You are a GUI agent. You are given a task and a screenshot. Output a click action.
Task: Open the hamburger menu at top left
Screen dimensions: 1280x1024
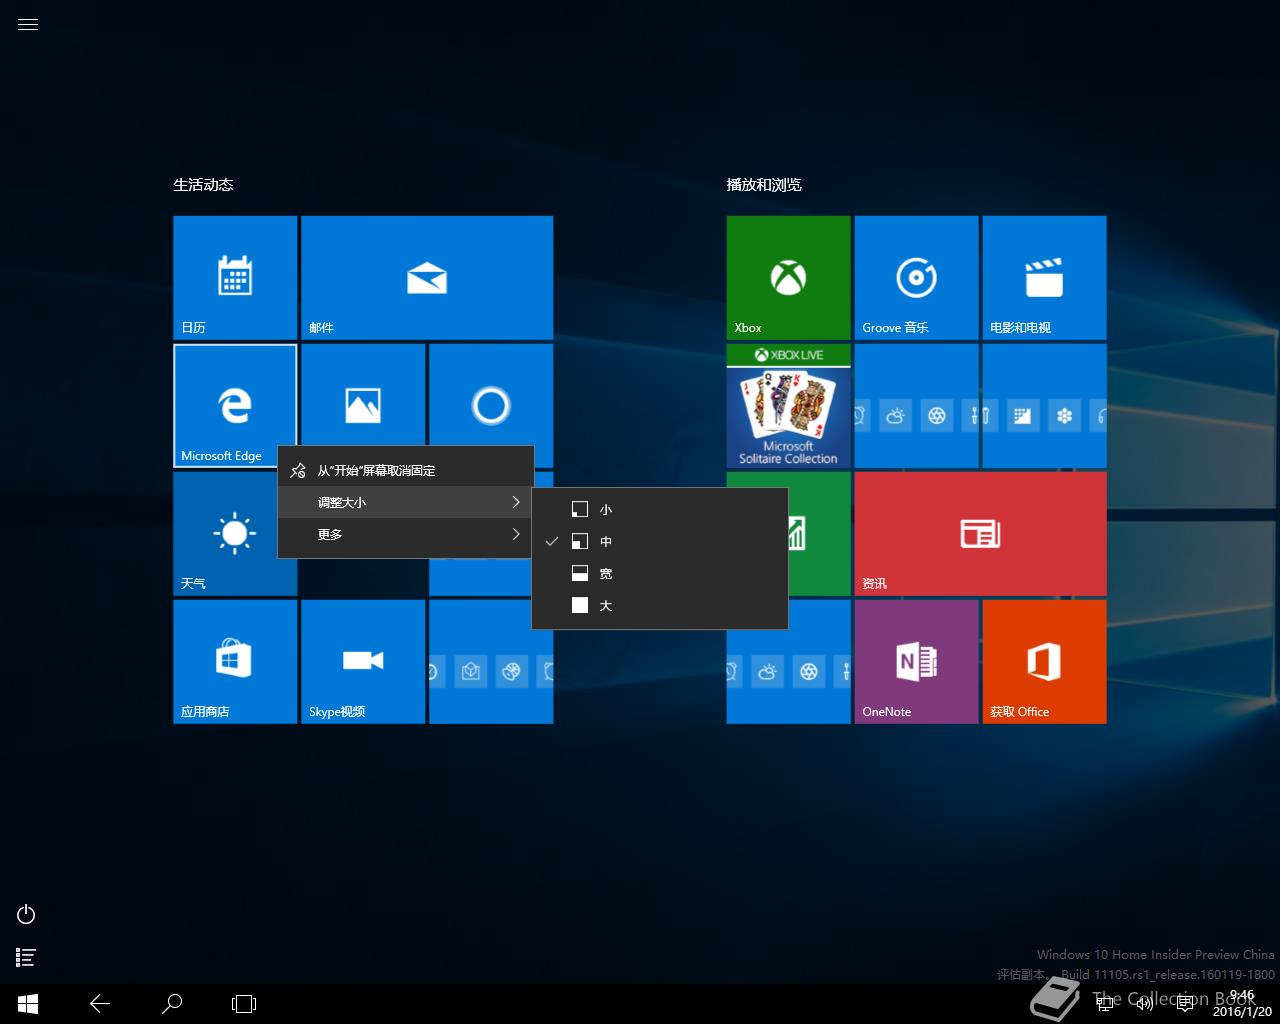(x=28, y=25)
